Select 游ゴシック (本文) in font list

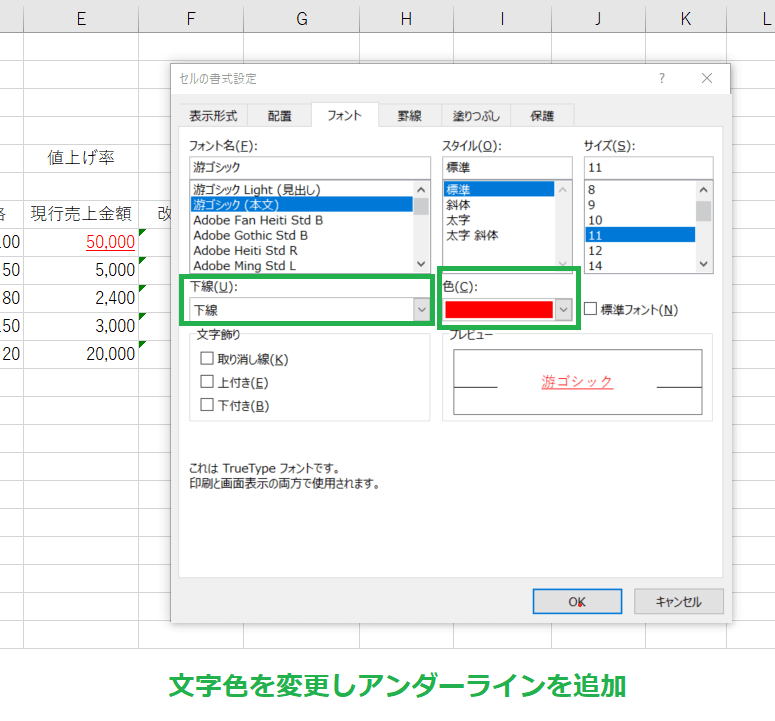(301, 204)
